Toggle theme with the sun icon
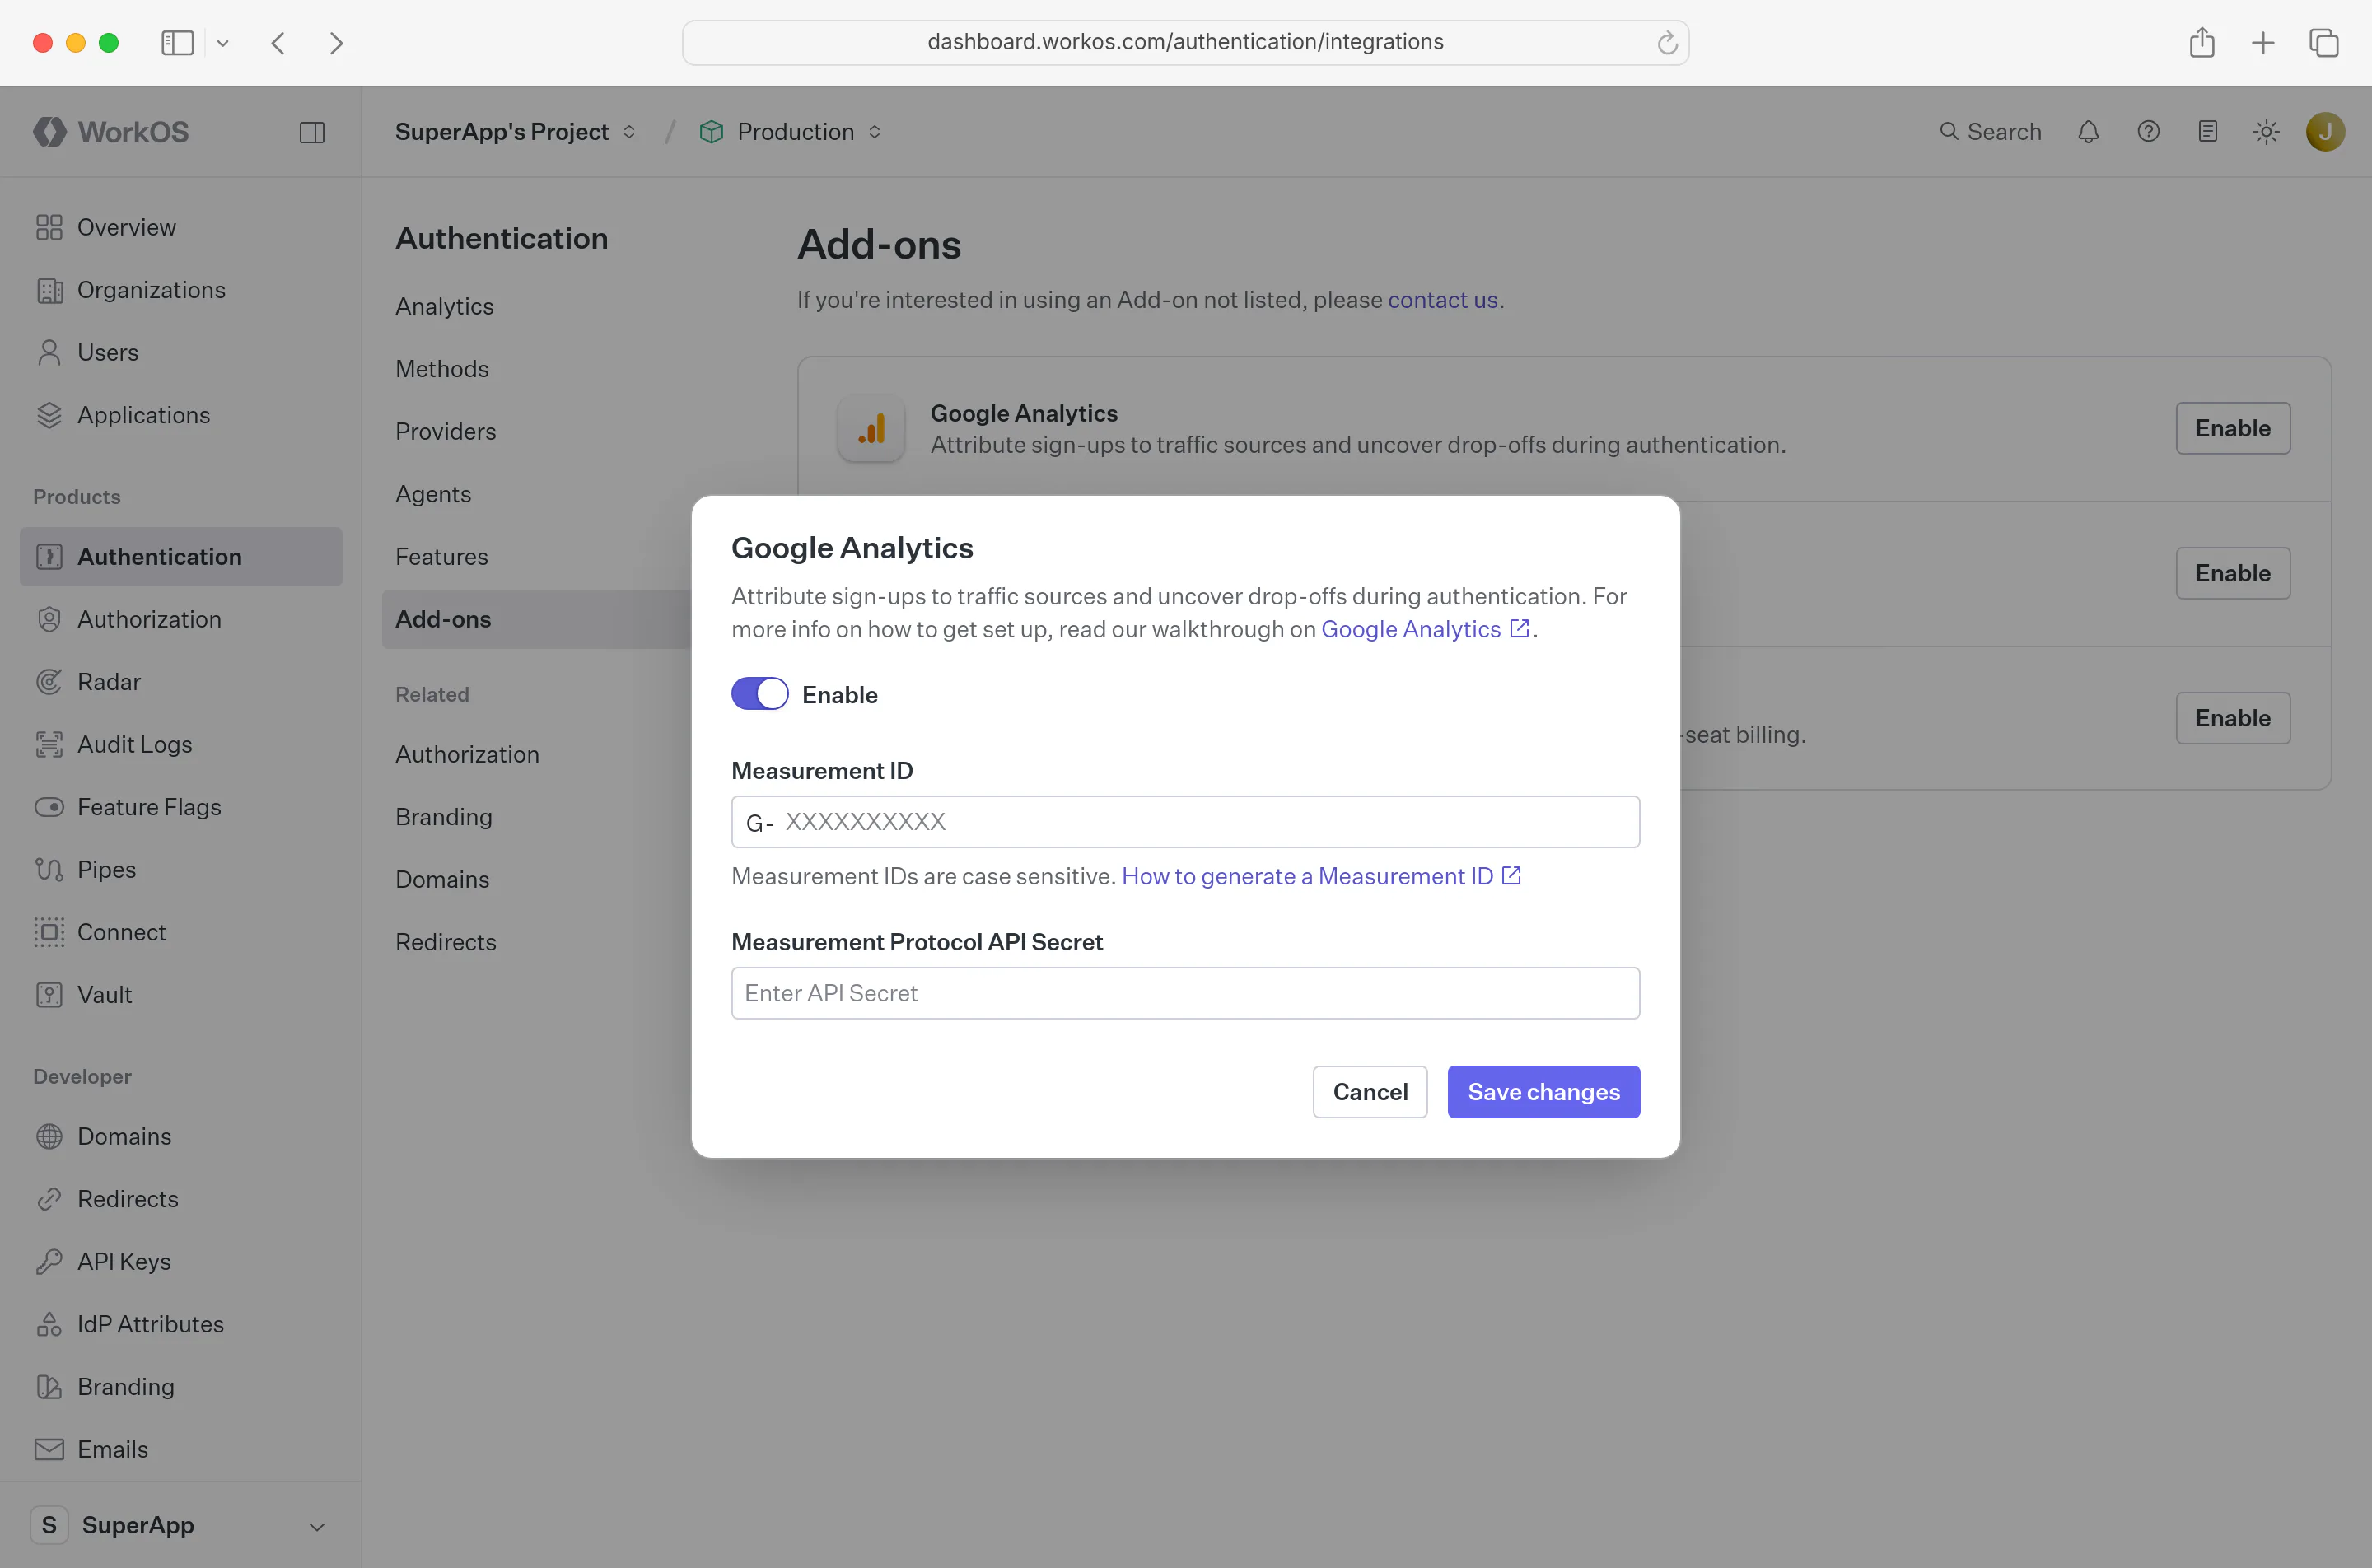The image size is (2372, 1568). coord(2266,132)
